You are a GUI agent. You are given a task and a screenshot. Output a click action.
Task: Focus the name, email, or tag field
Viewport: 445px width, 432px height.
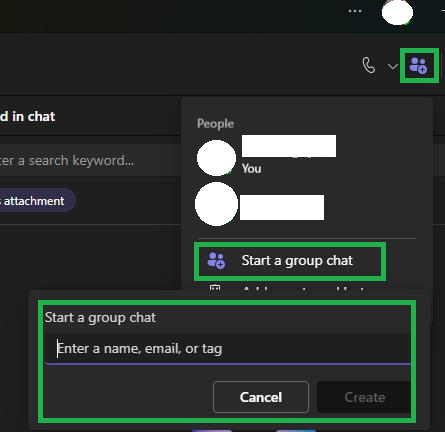[228, 349]
